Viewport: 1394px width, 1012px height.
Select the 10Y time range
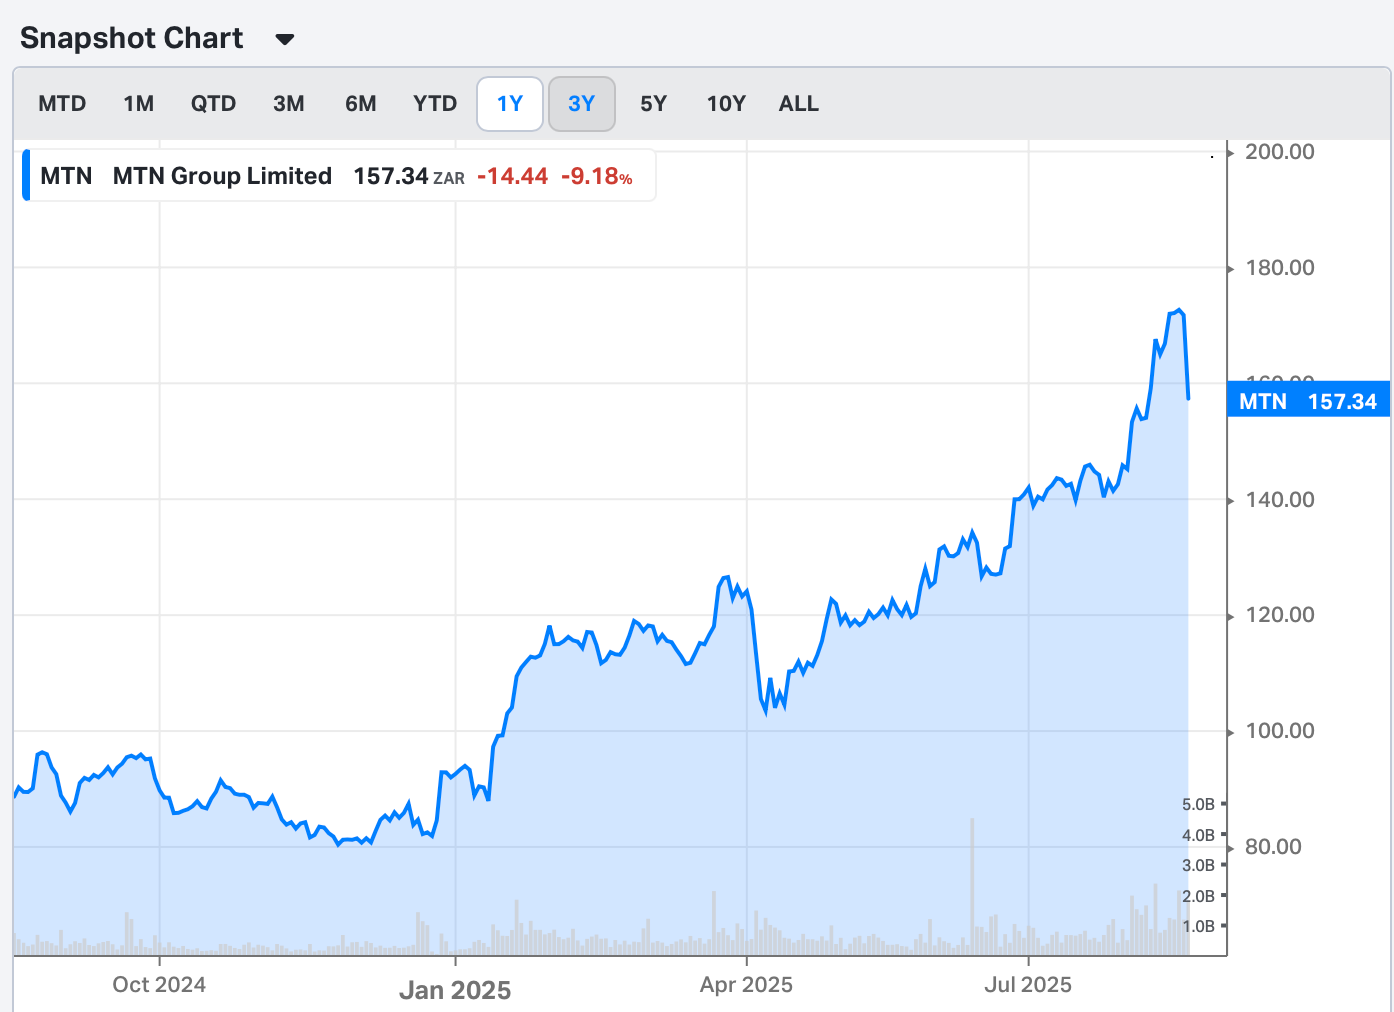pyautogui.click(x=726, y=104)
